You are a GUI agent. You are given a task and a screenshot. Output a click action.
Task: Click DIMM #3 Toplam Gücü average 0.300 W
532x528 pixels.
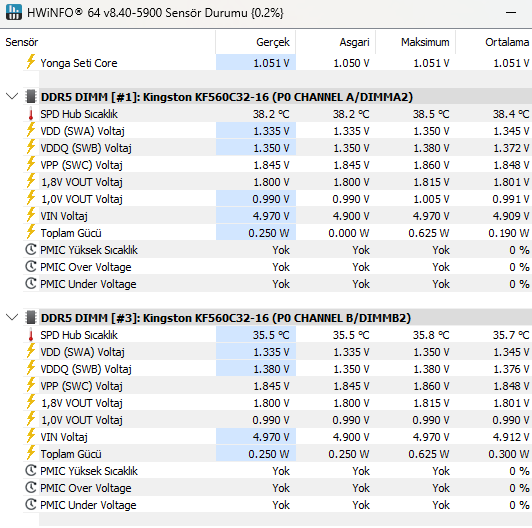(x=509, y=454)
